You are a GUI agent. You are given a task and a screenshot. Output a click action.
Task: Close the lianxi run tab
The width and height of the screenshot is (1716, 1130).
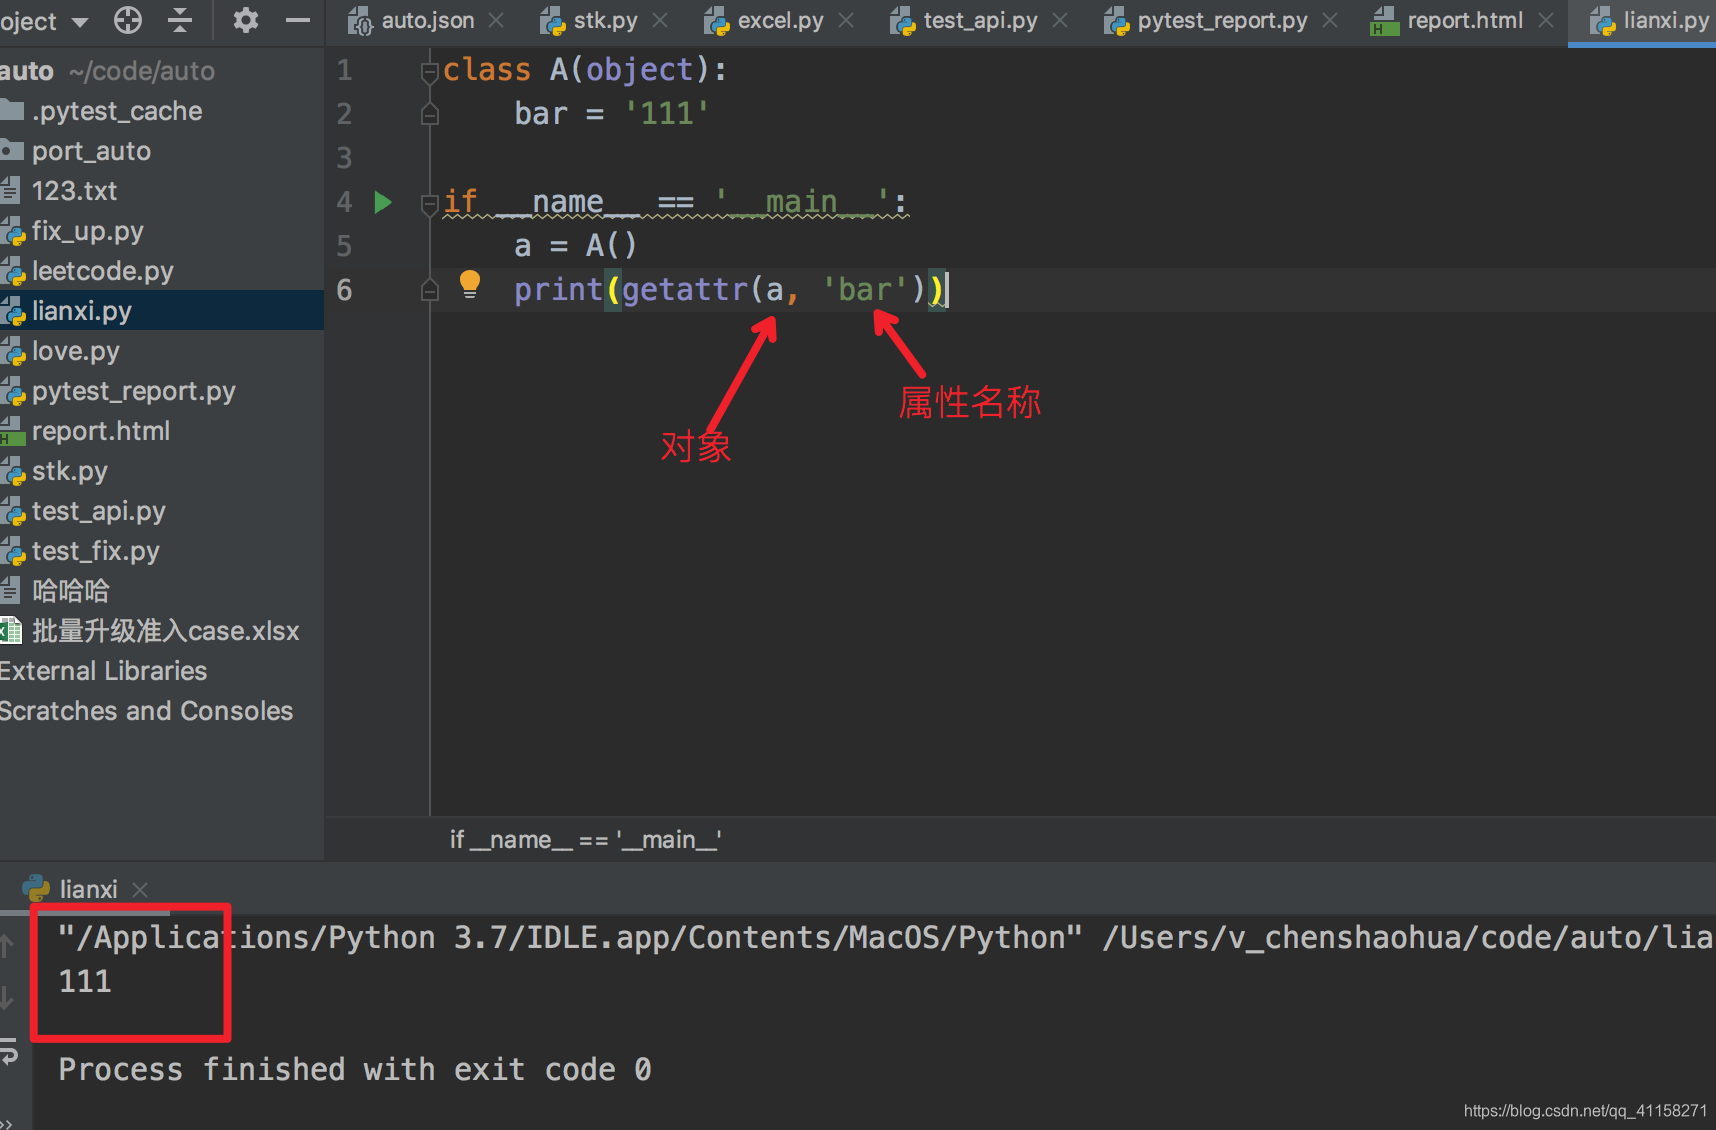pos(140,889)
